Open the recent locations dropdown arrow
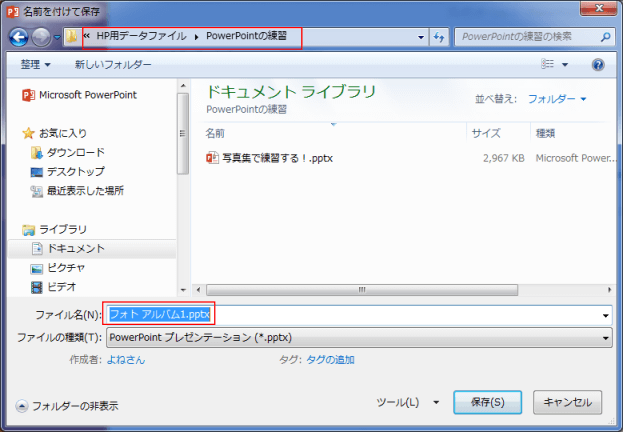 (57, 37)
